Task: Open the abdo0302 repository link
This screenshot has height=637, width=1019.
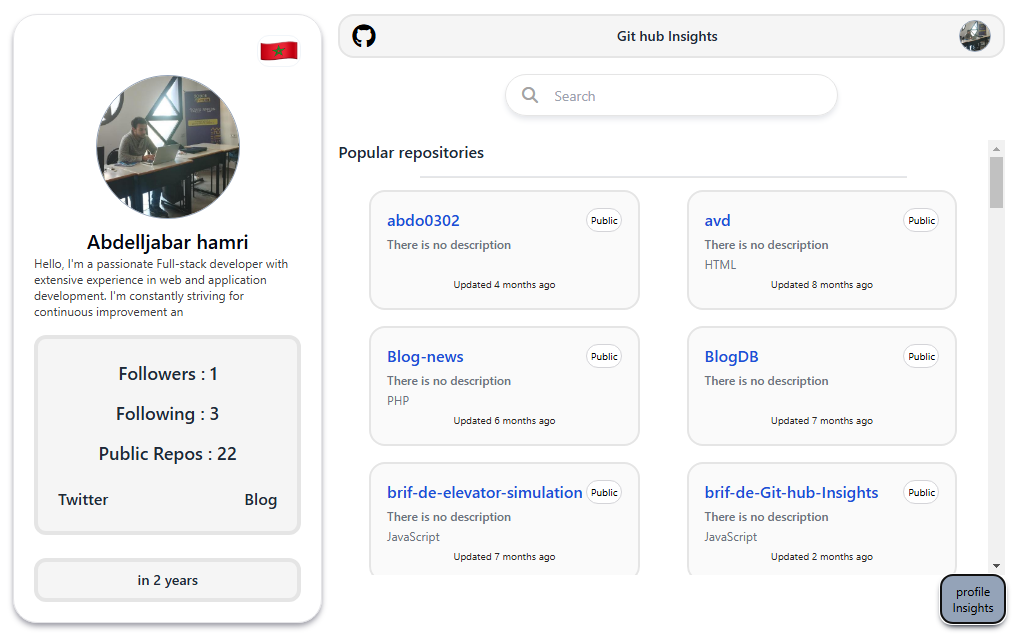Action: point(423,220)
